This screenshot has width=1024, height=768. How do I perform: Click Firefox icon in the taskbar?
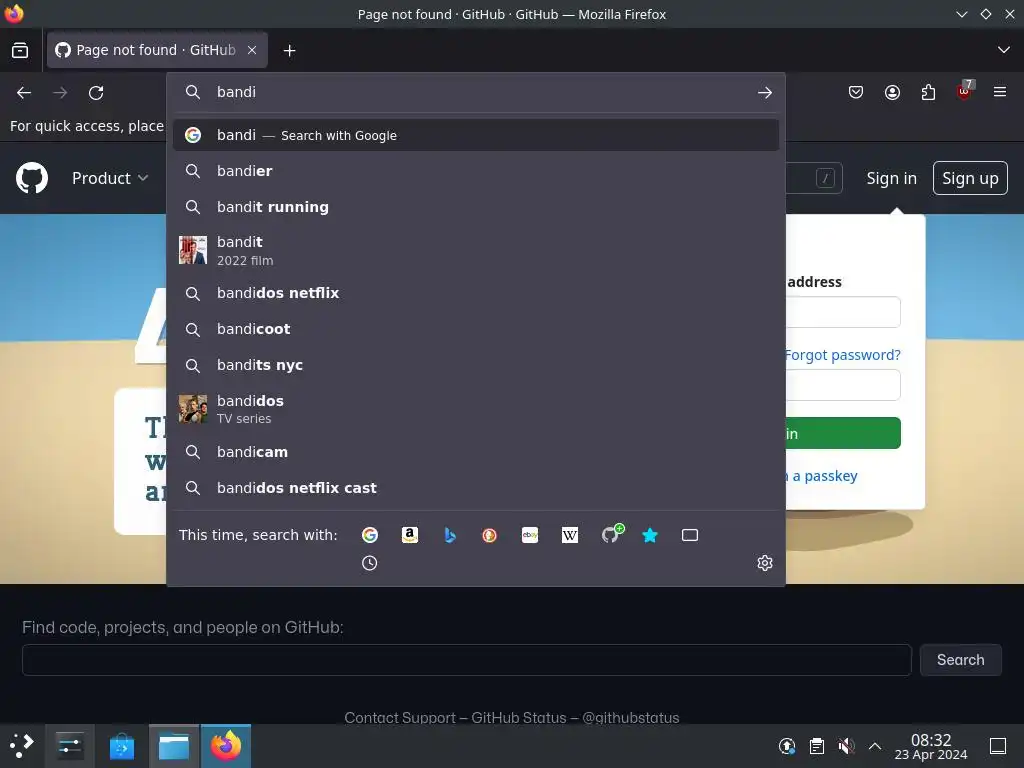pyautogui.click(x=226, y=746)
